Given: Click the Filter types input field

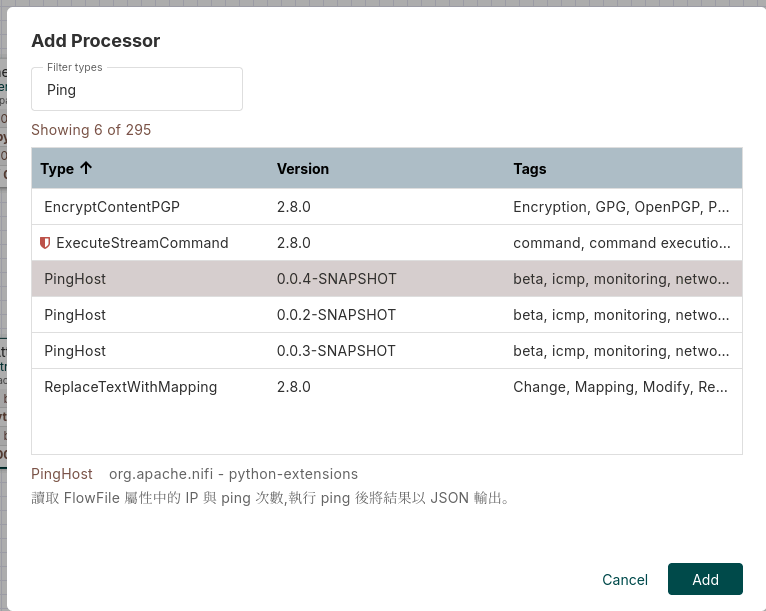Looking at the screenshot, I should 137,89.
